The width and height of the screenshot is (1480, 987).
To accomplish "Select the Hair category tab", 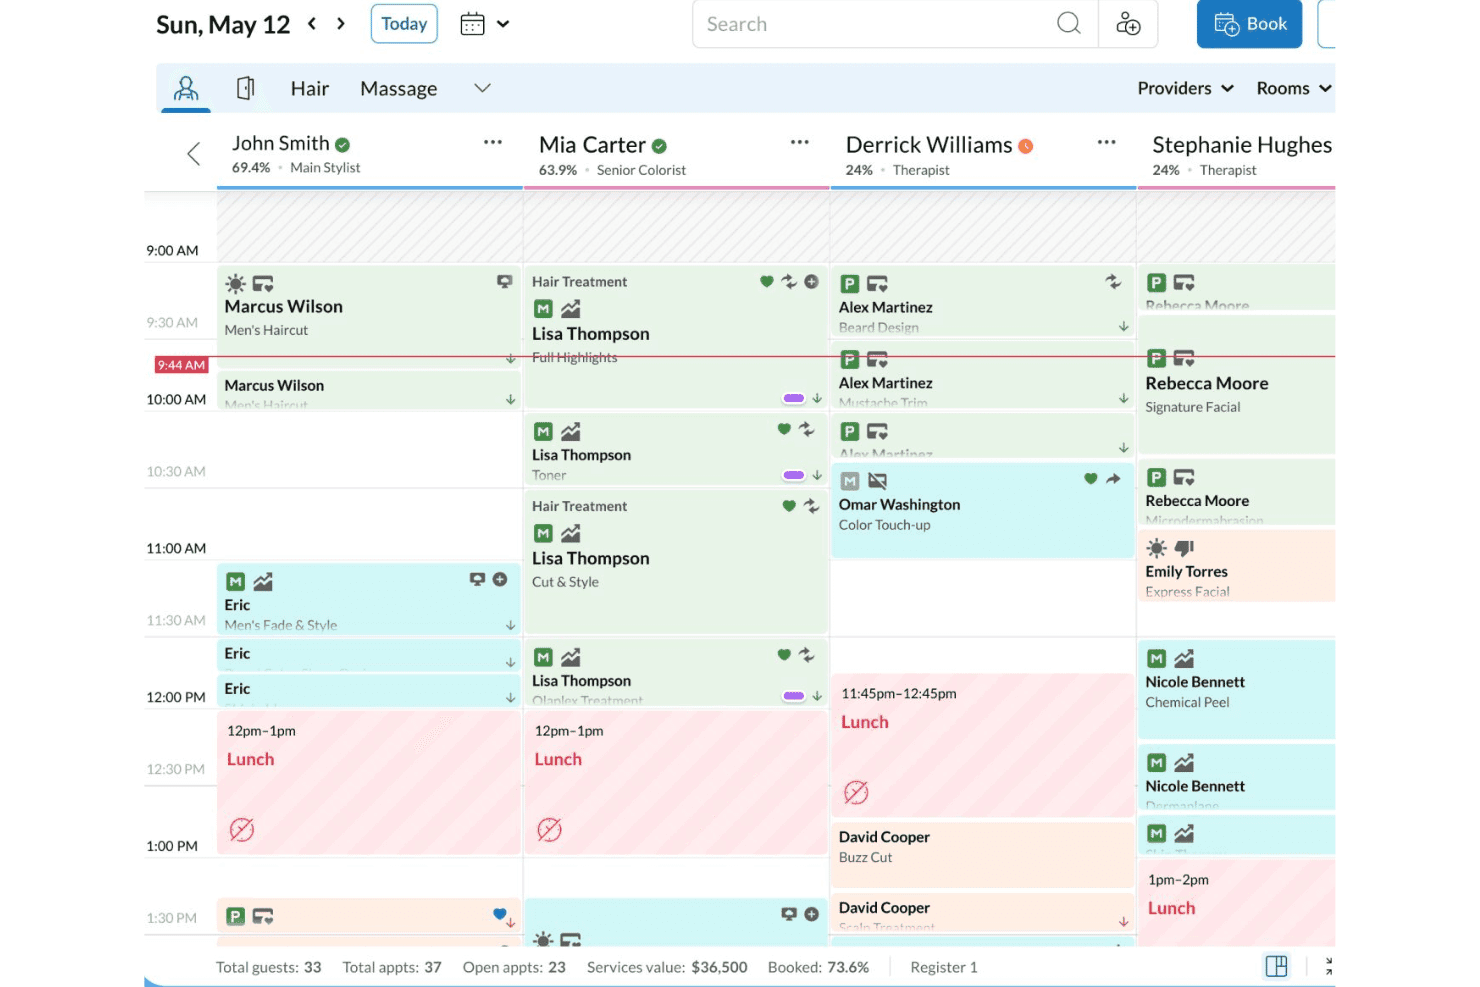I will pos(310,88).
